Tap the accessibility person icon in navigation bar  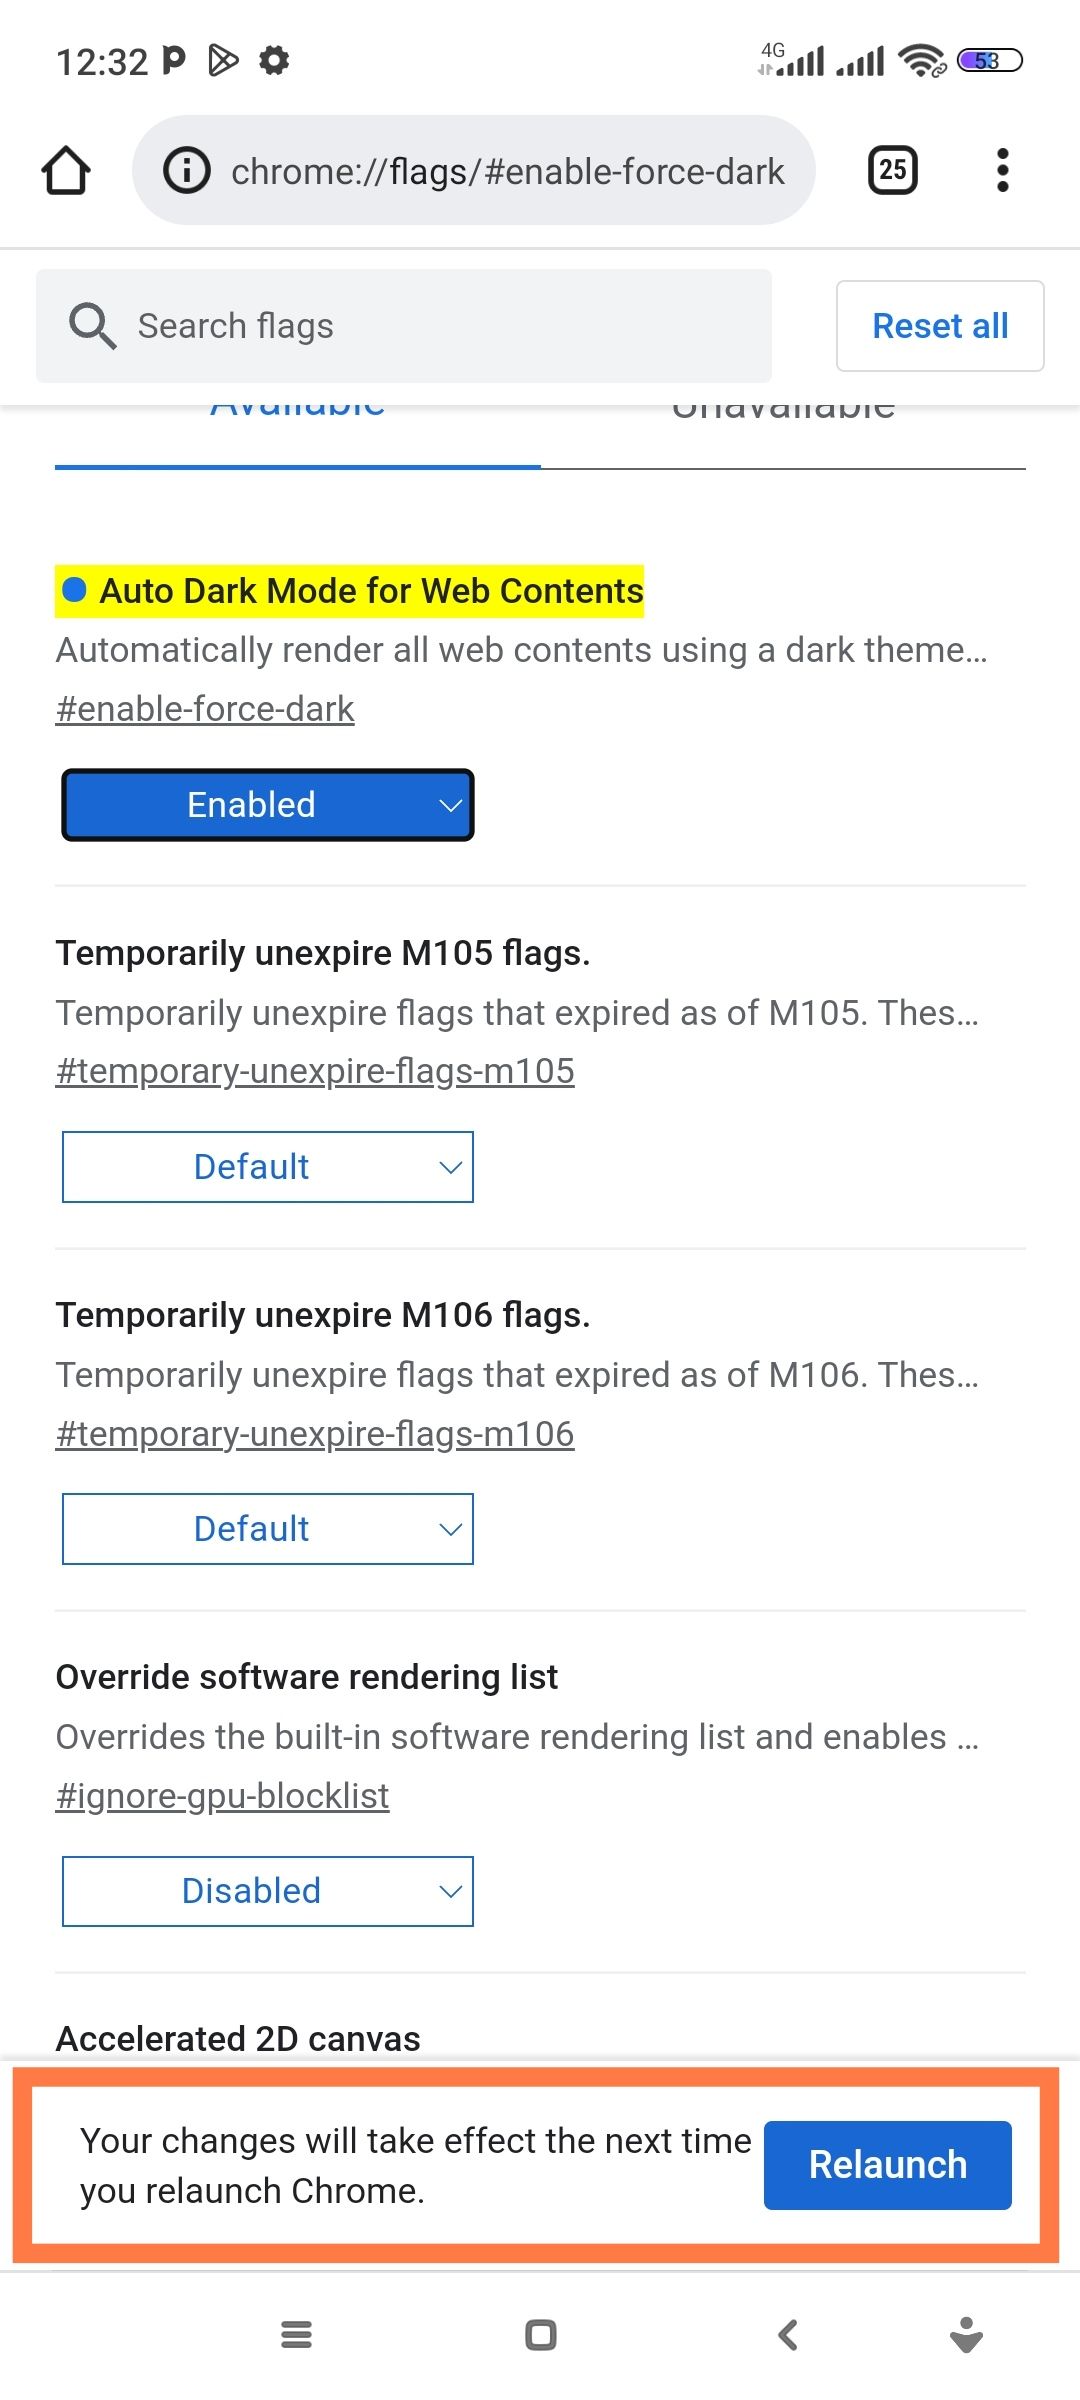point(965,2335)
